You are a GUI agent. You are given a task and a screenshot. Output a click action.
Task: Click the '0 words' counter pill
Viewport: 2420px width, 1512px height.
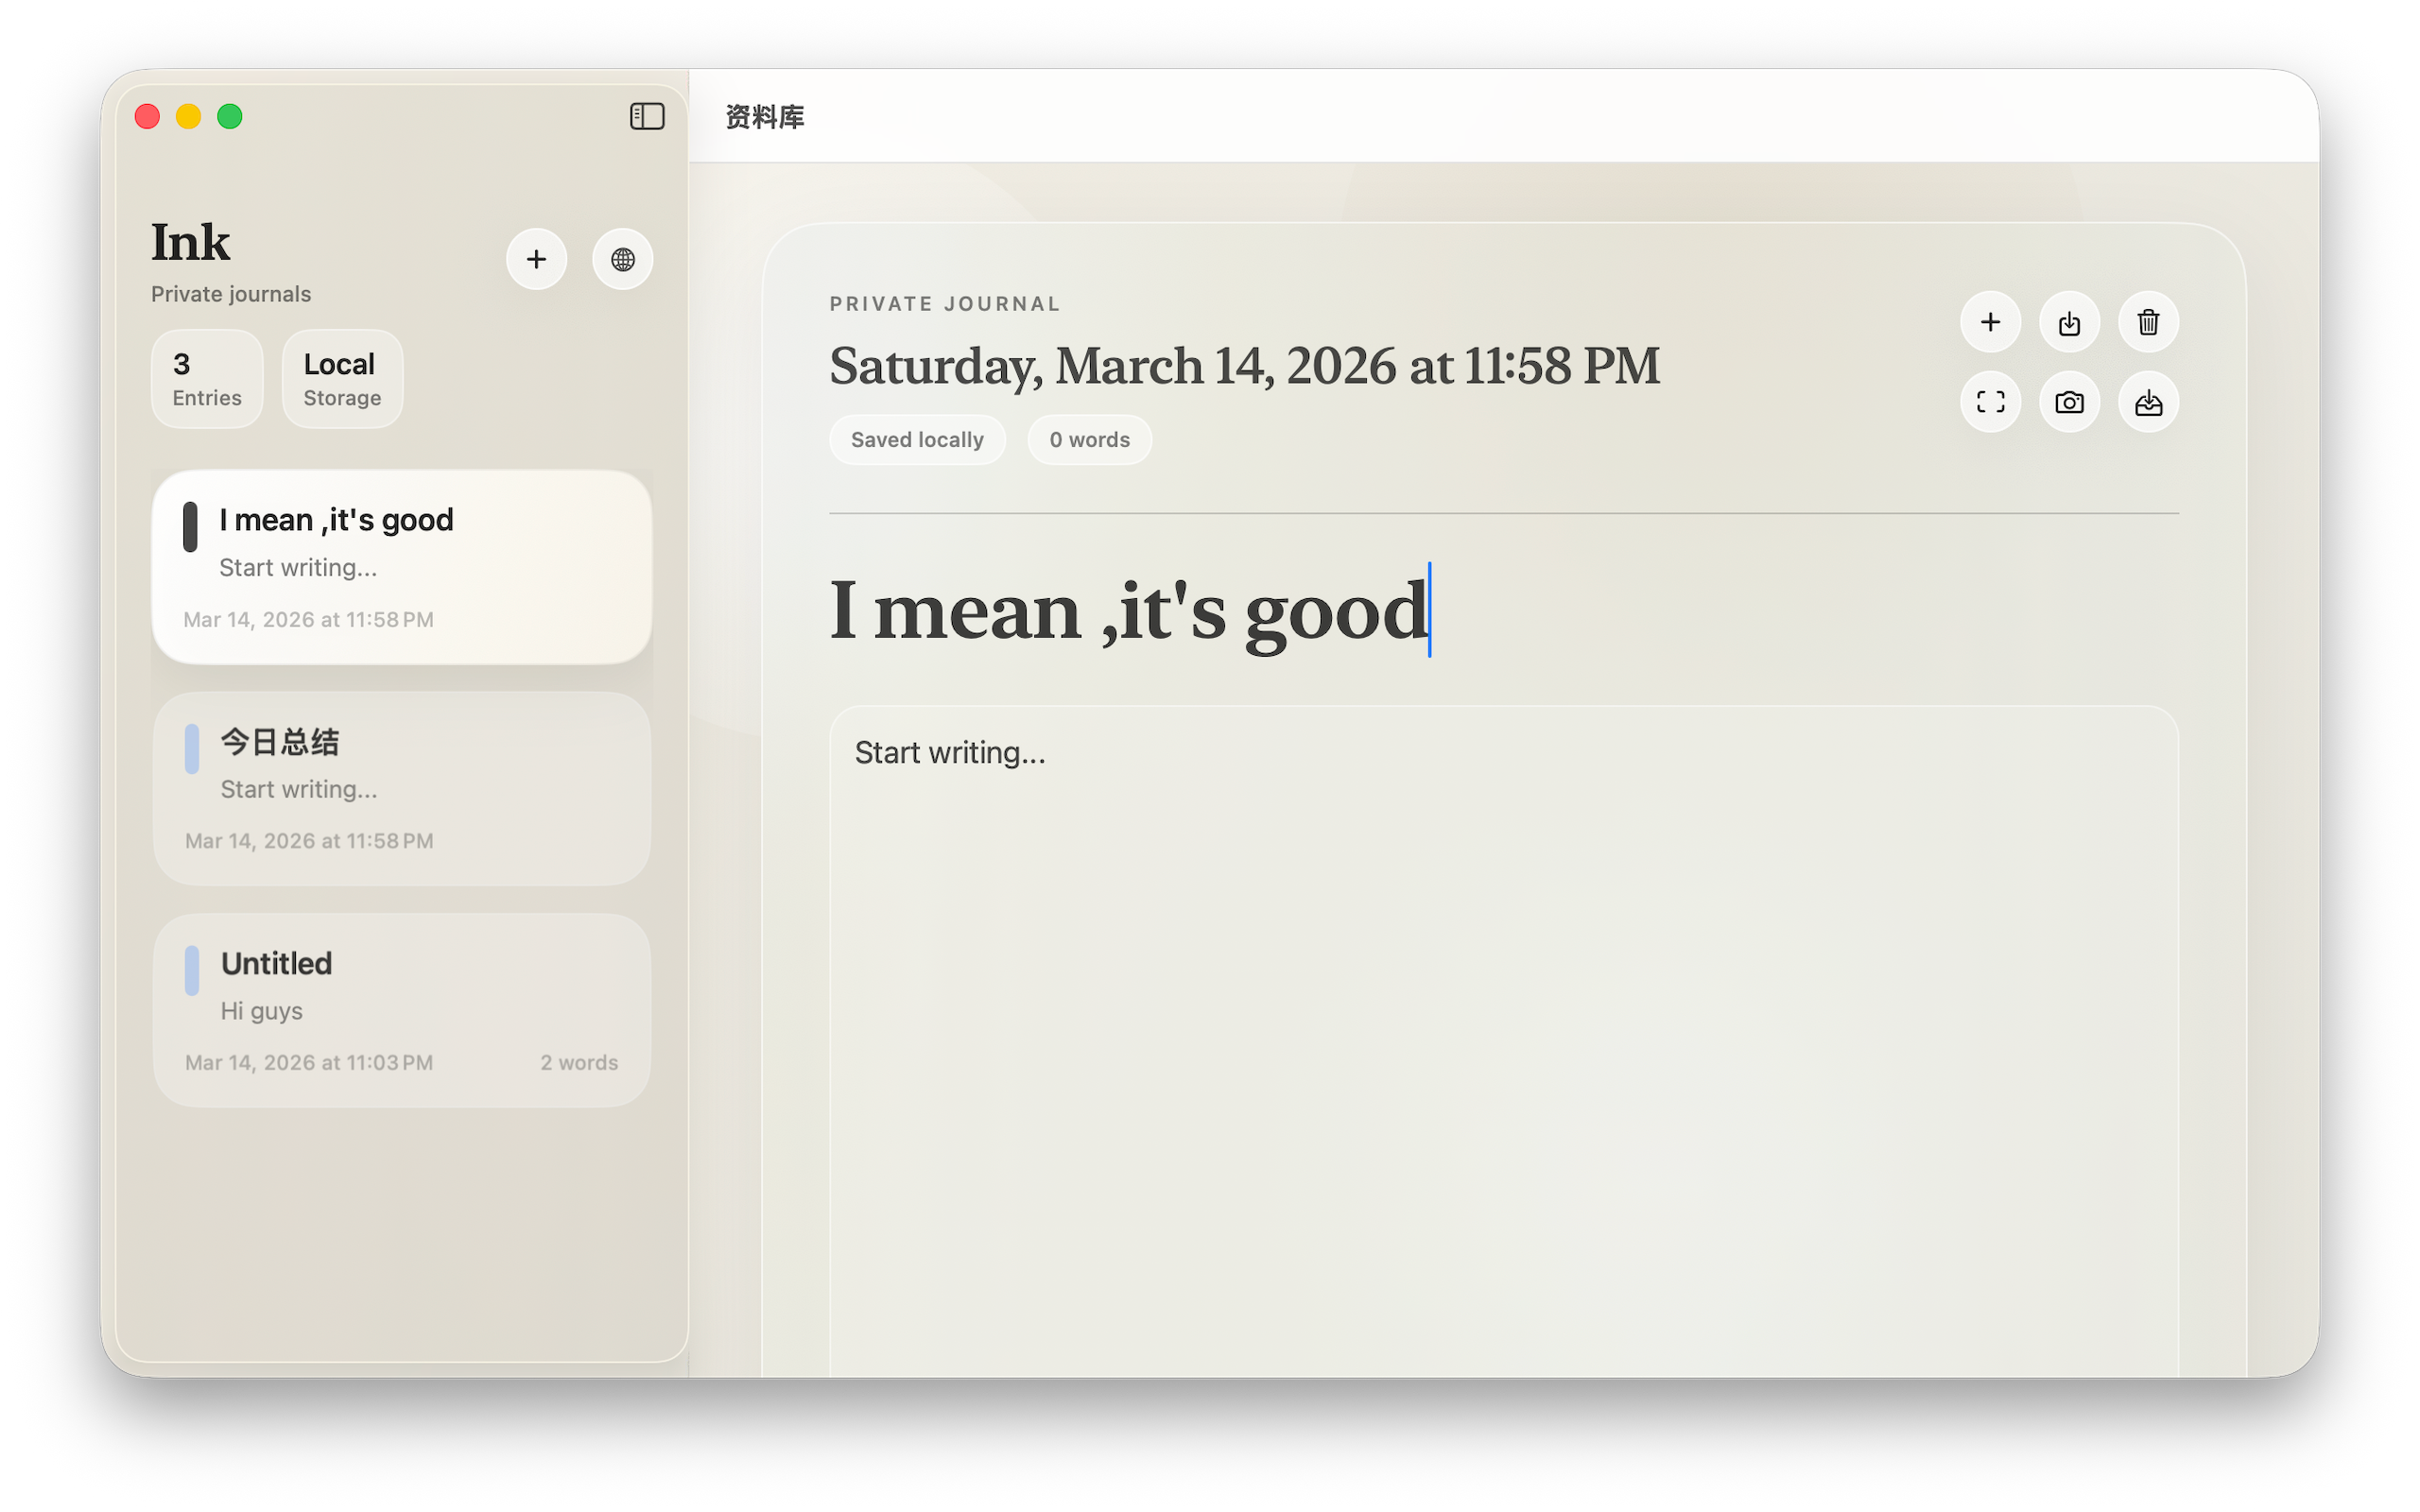point(1090,440)
